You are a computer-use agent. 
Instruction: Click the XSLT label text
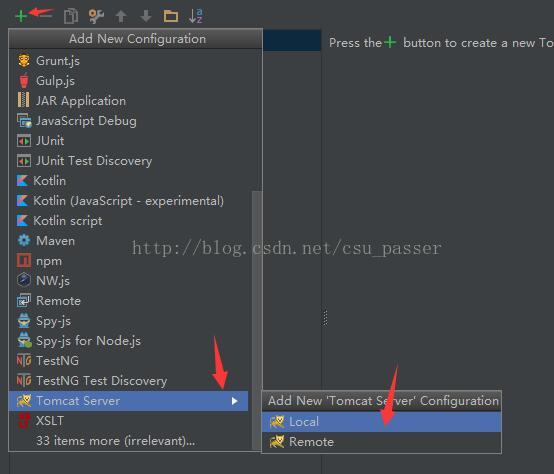(50, 421)
